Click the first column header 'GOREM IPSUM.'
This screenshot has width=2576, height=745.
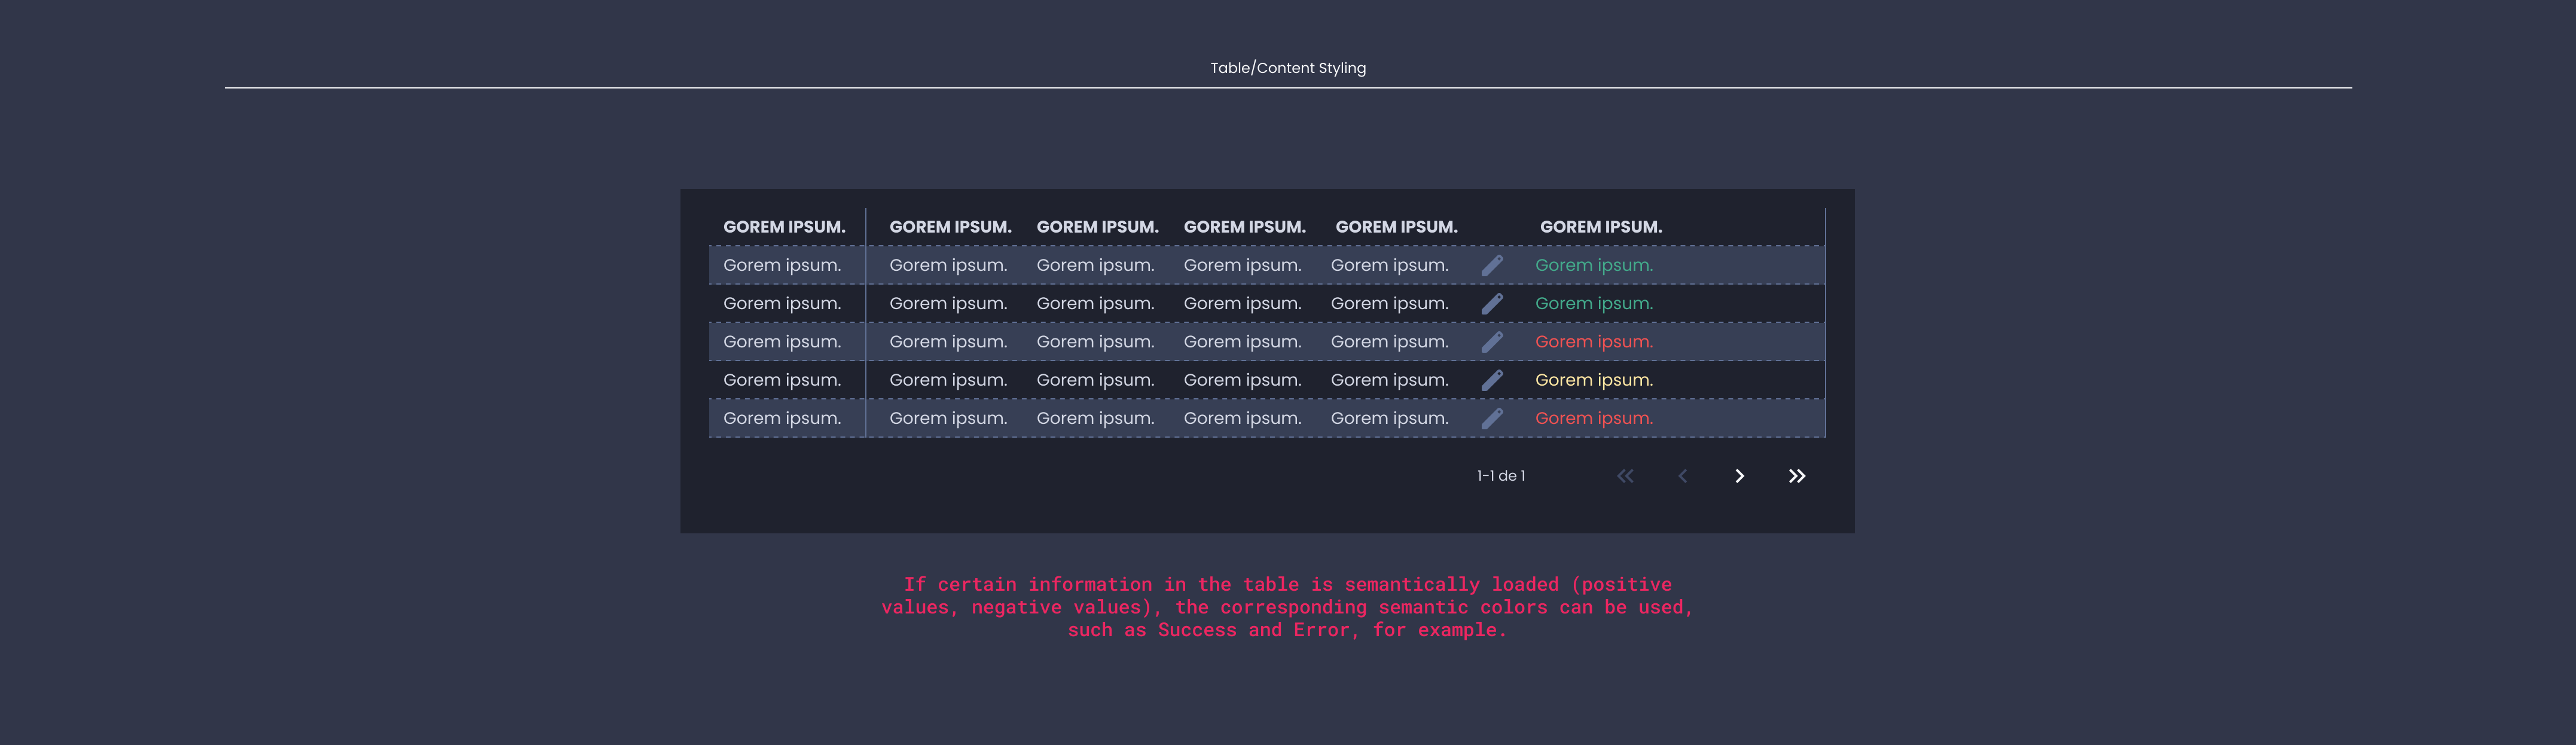click(x=784, y=227)
